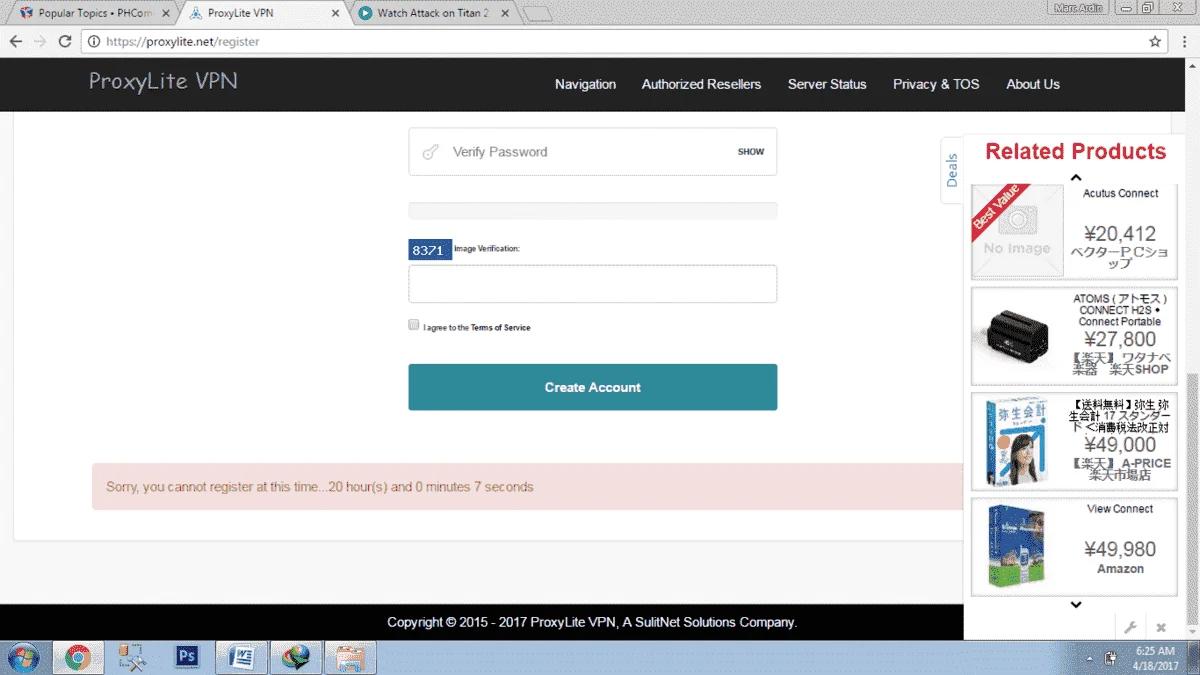Click the tools taskbar icon beside Chrome

click(x=132, y=657)
